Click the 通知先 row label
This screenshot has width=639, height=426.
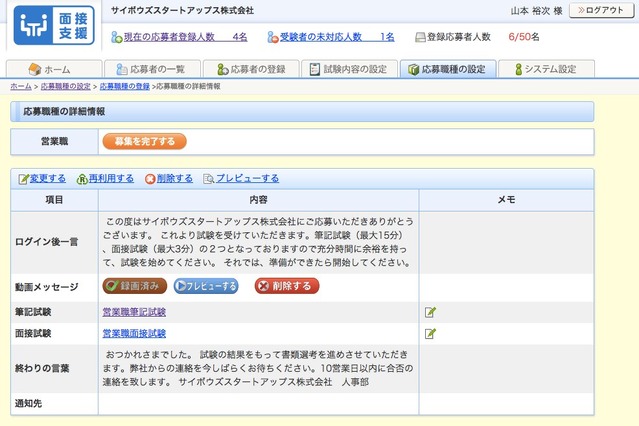pos(29,403)
